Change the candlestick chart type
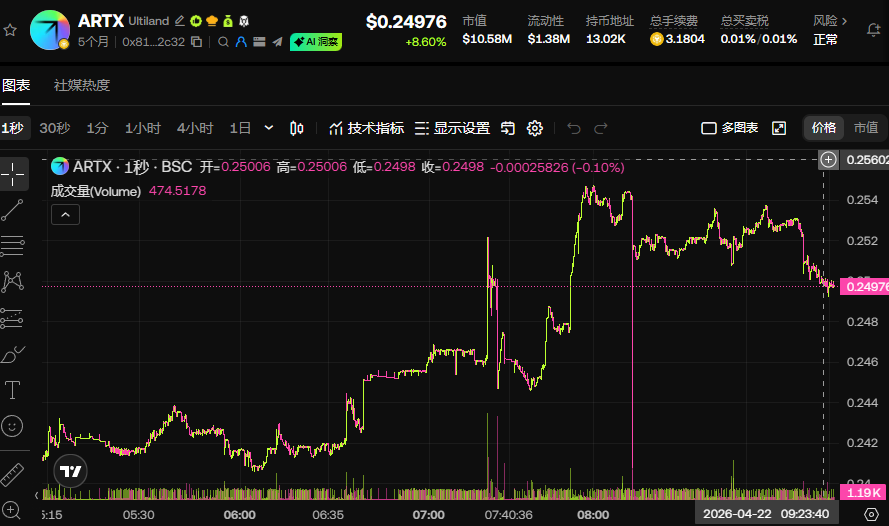 pos(297,128)
